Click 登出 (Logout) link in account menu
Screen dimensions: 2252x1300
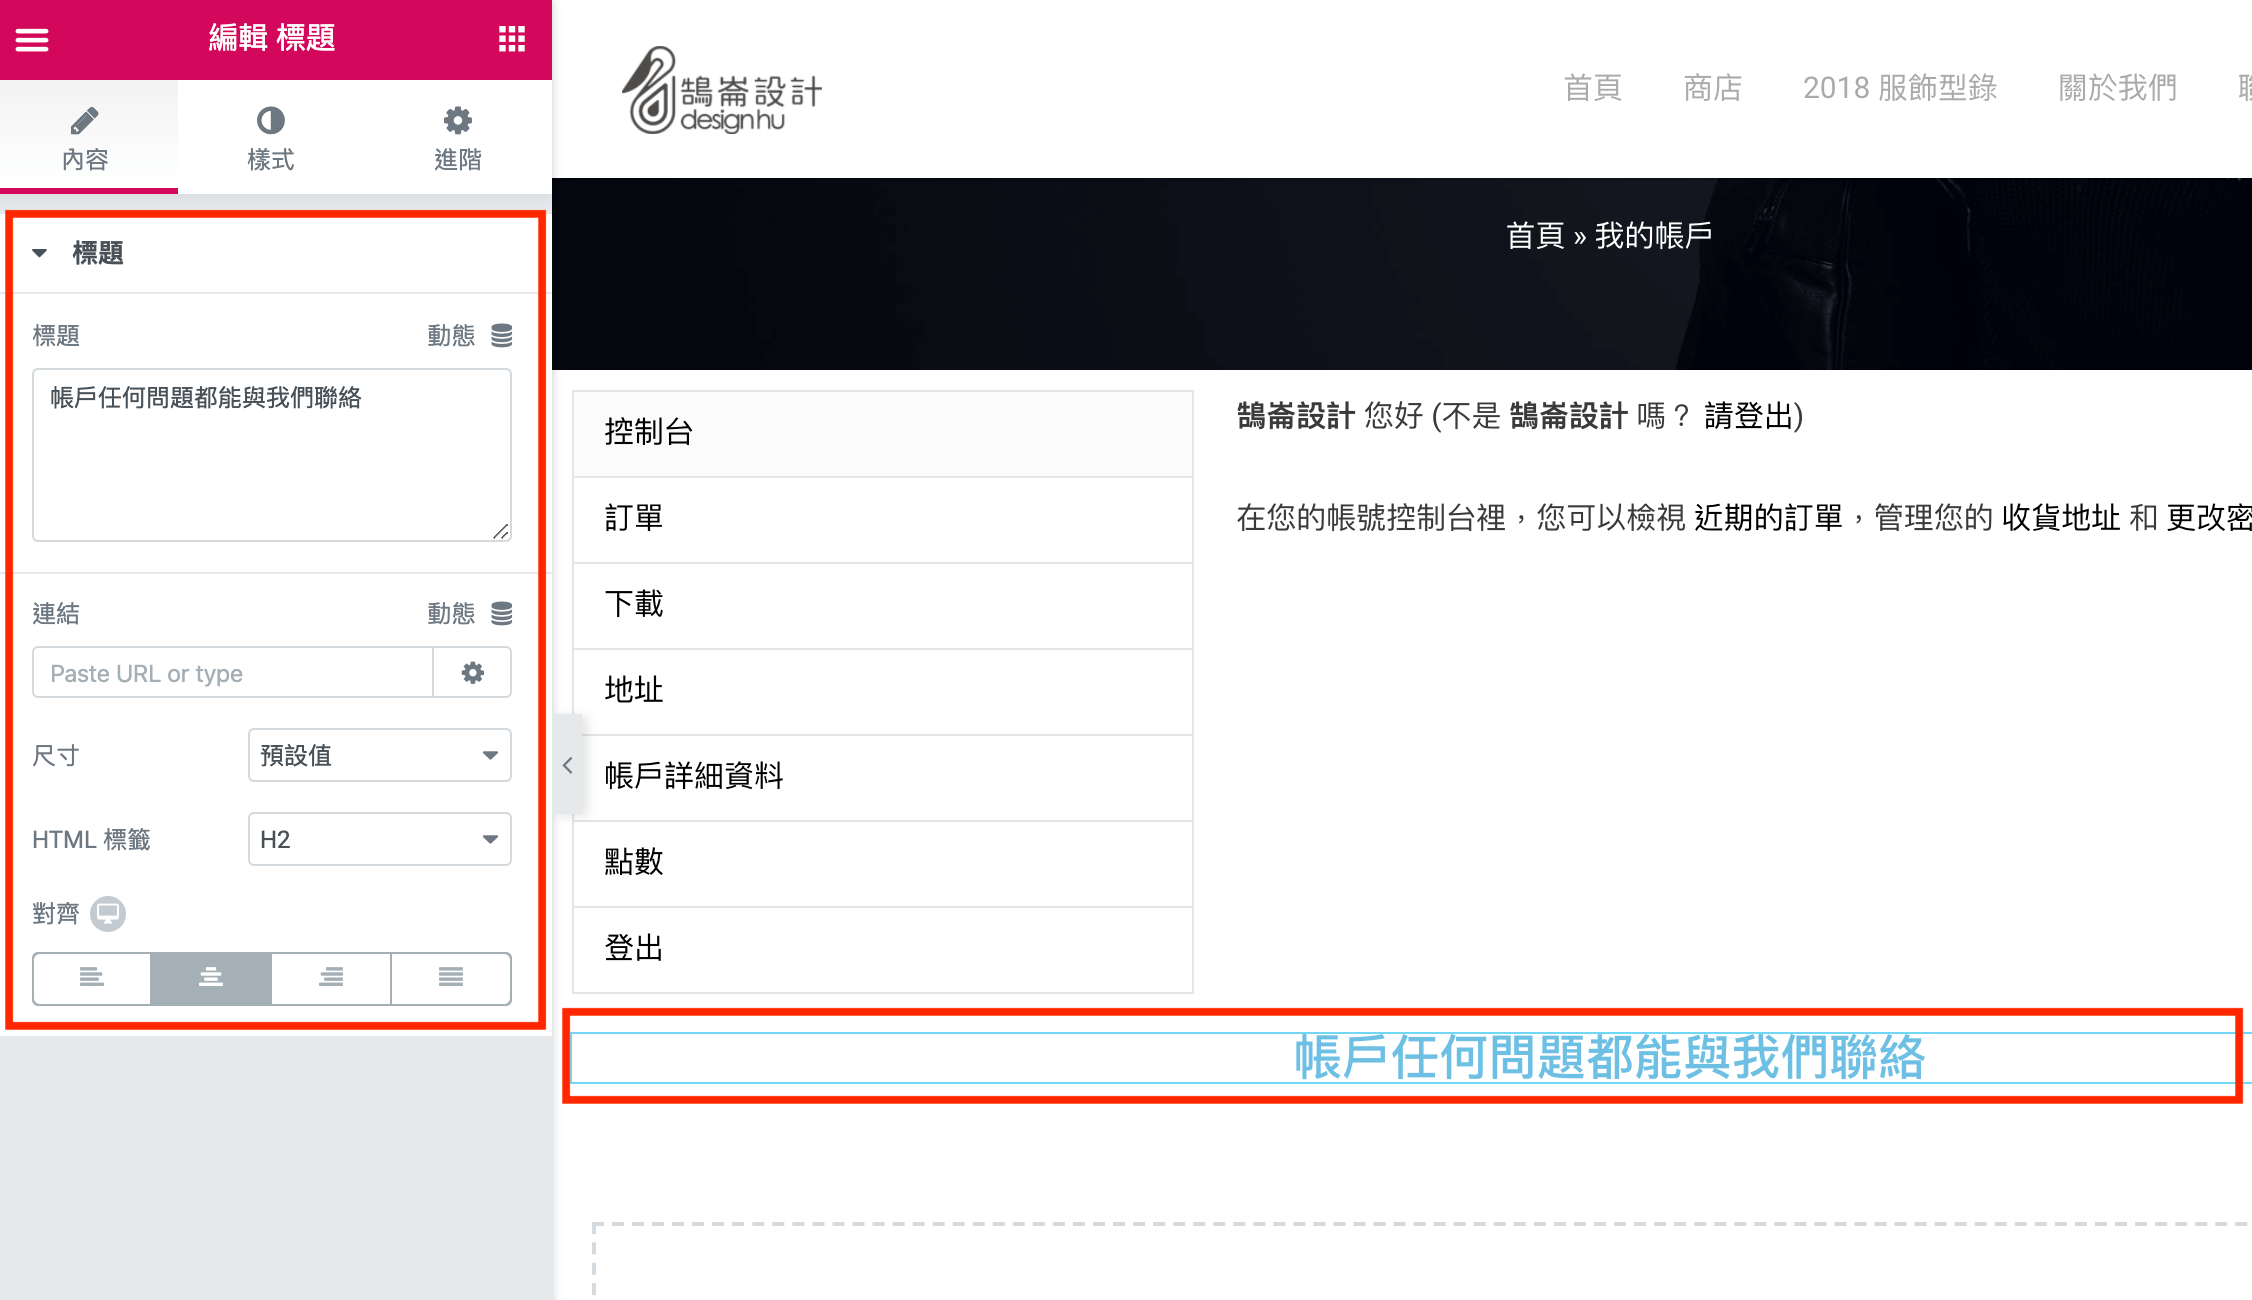click(633, 947)
